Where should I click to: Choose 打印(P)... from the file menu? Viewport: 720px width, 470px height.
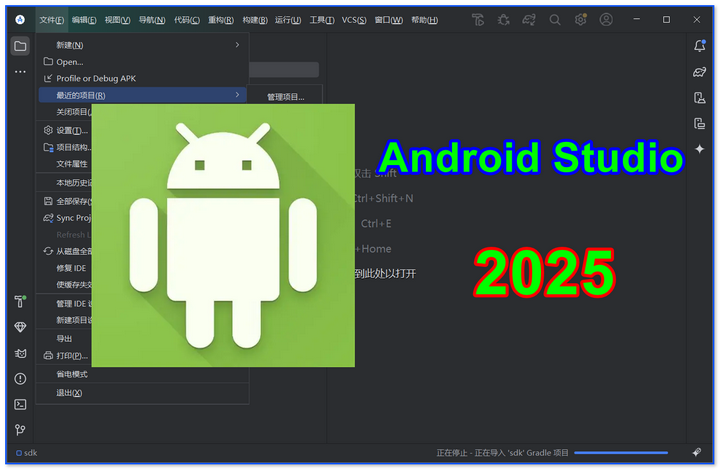(65, 356)
